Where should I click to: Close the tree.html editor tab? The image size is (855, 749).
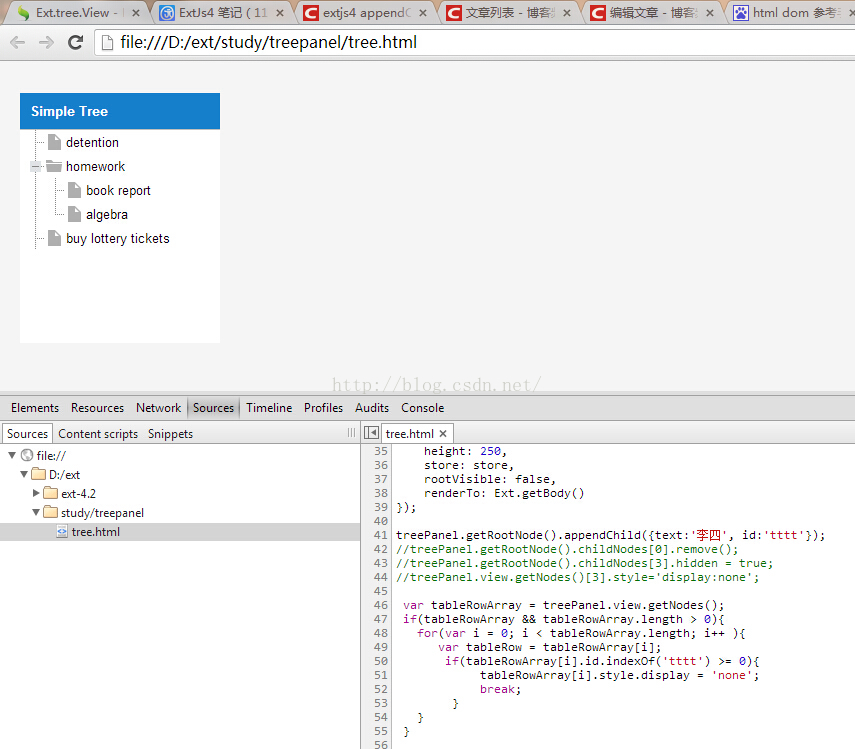443,433
